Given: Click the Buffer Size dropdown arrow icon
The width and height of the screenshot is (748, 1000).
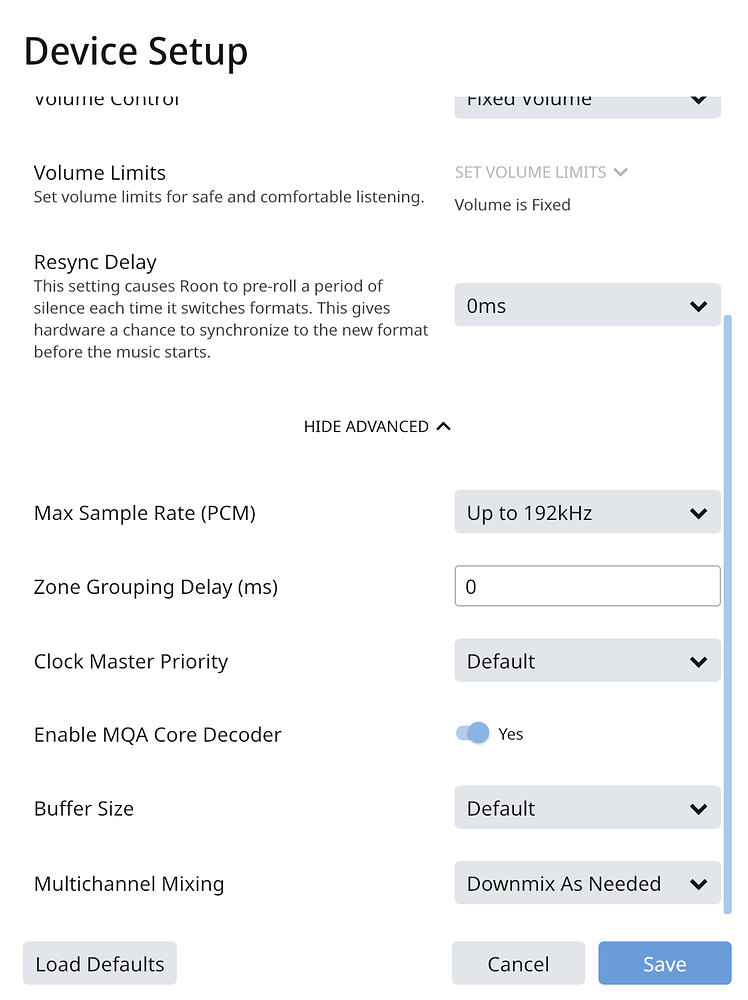Looking at the screenshot, I should 699,808.
